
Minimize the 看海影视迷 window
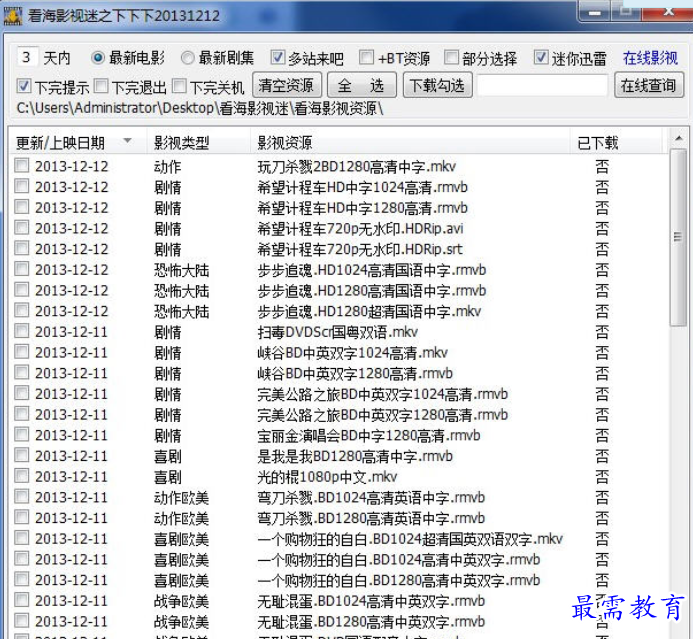[x=595, y=12]
